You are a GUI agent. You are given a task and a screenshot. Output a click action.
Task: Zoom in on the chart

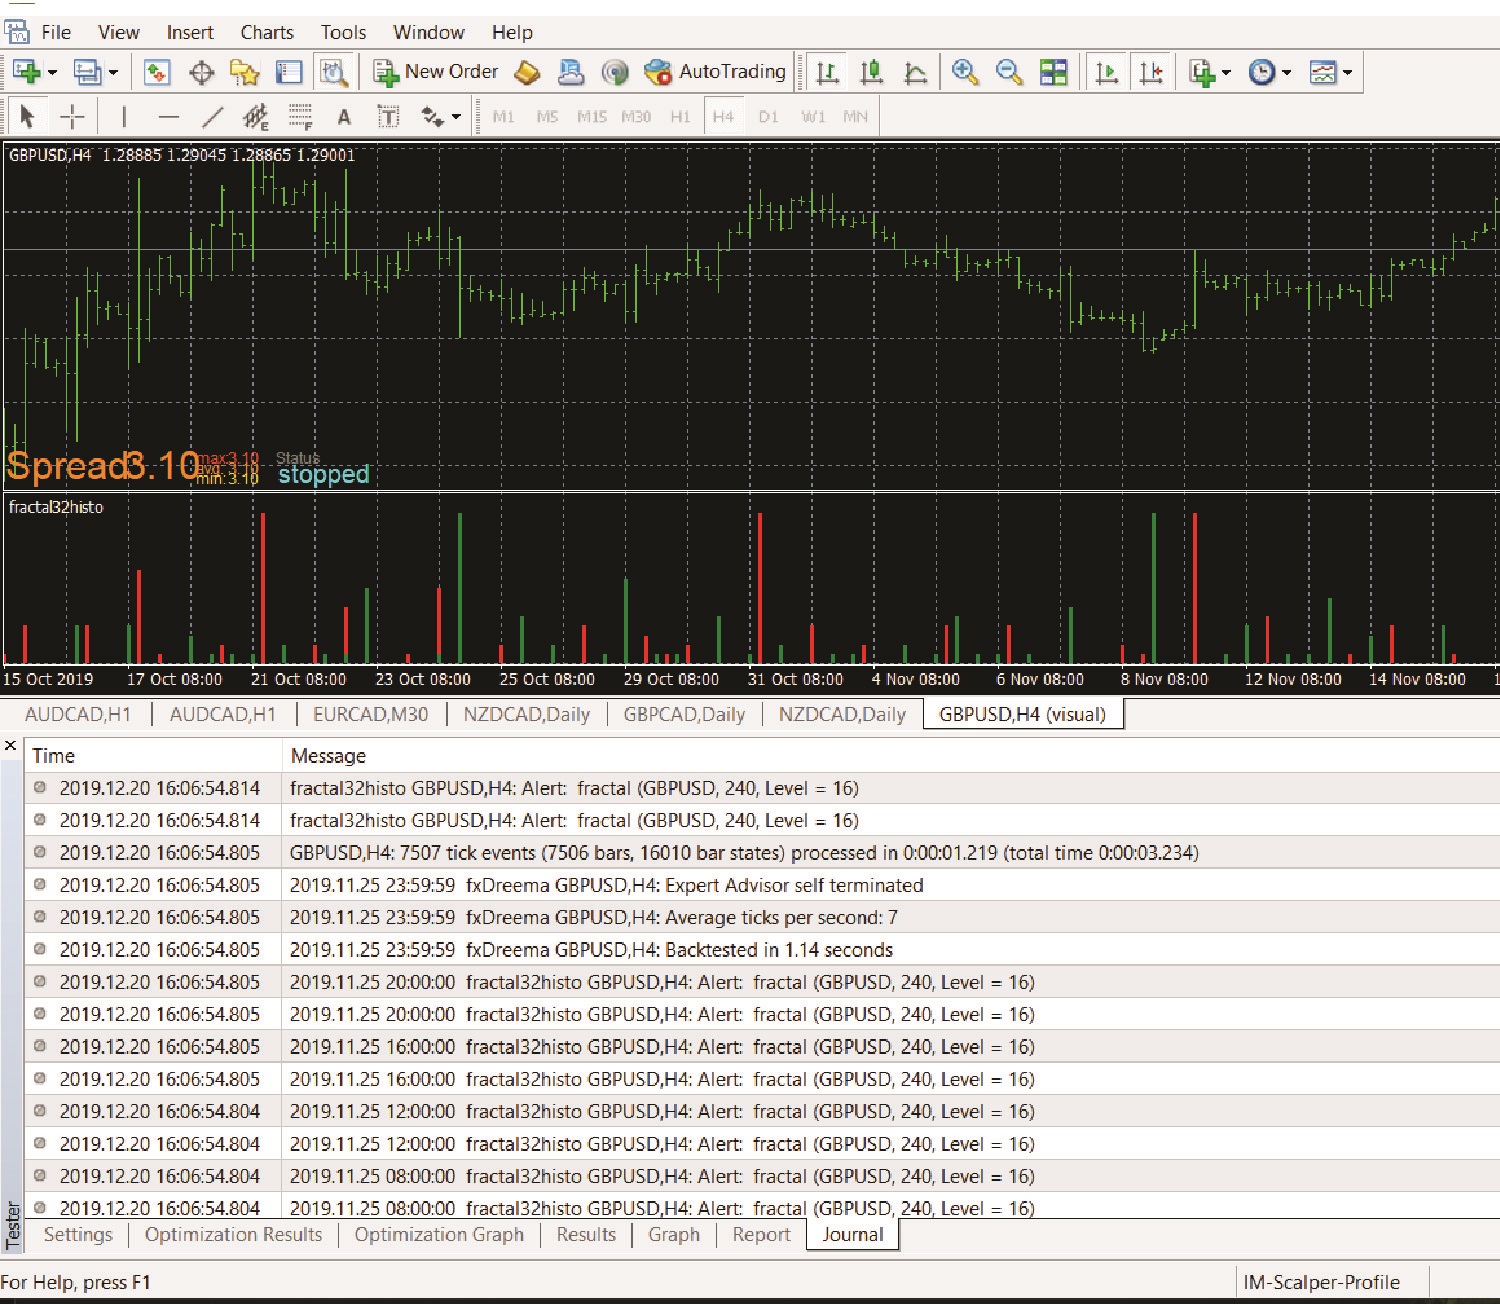(964, 72)
